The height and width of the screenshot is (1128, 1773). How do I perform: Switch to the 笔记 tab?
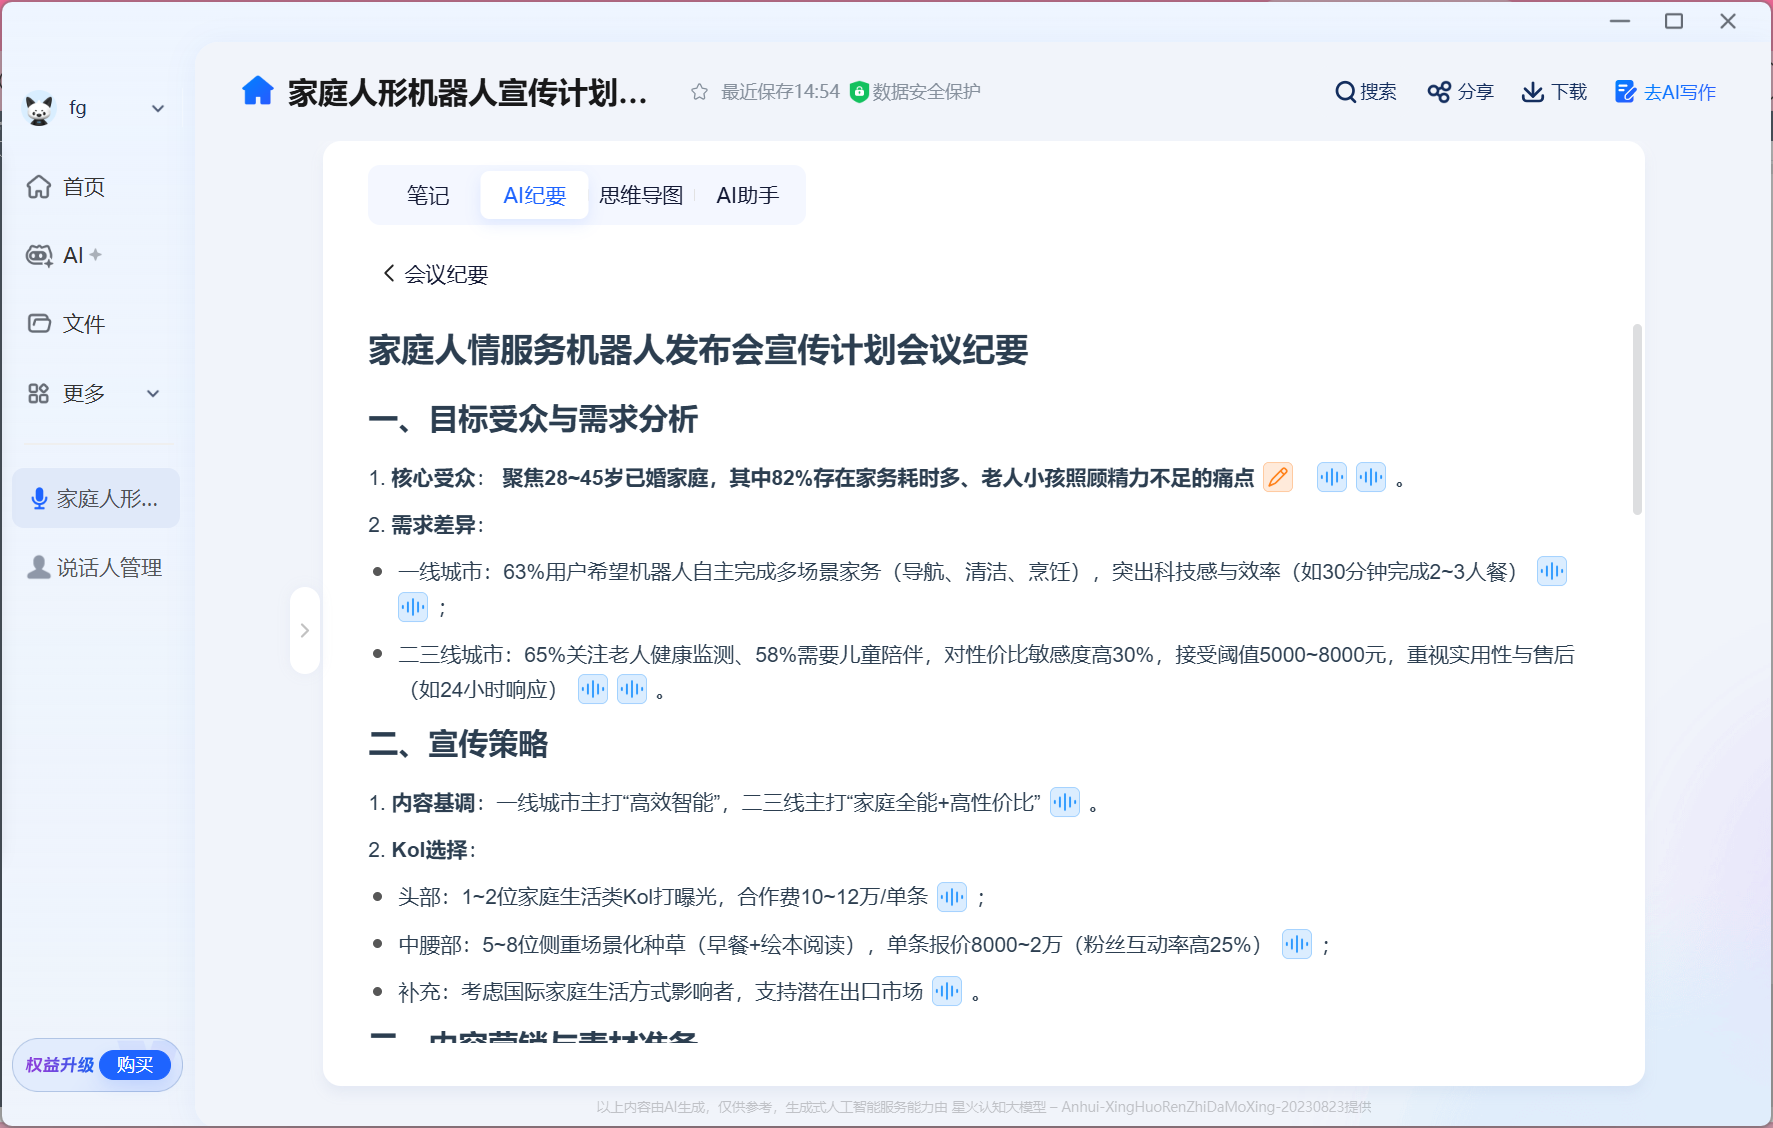click(427, 195)
